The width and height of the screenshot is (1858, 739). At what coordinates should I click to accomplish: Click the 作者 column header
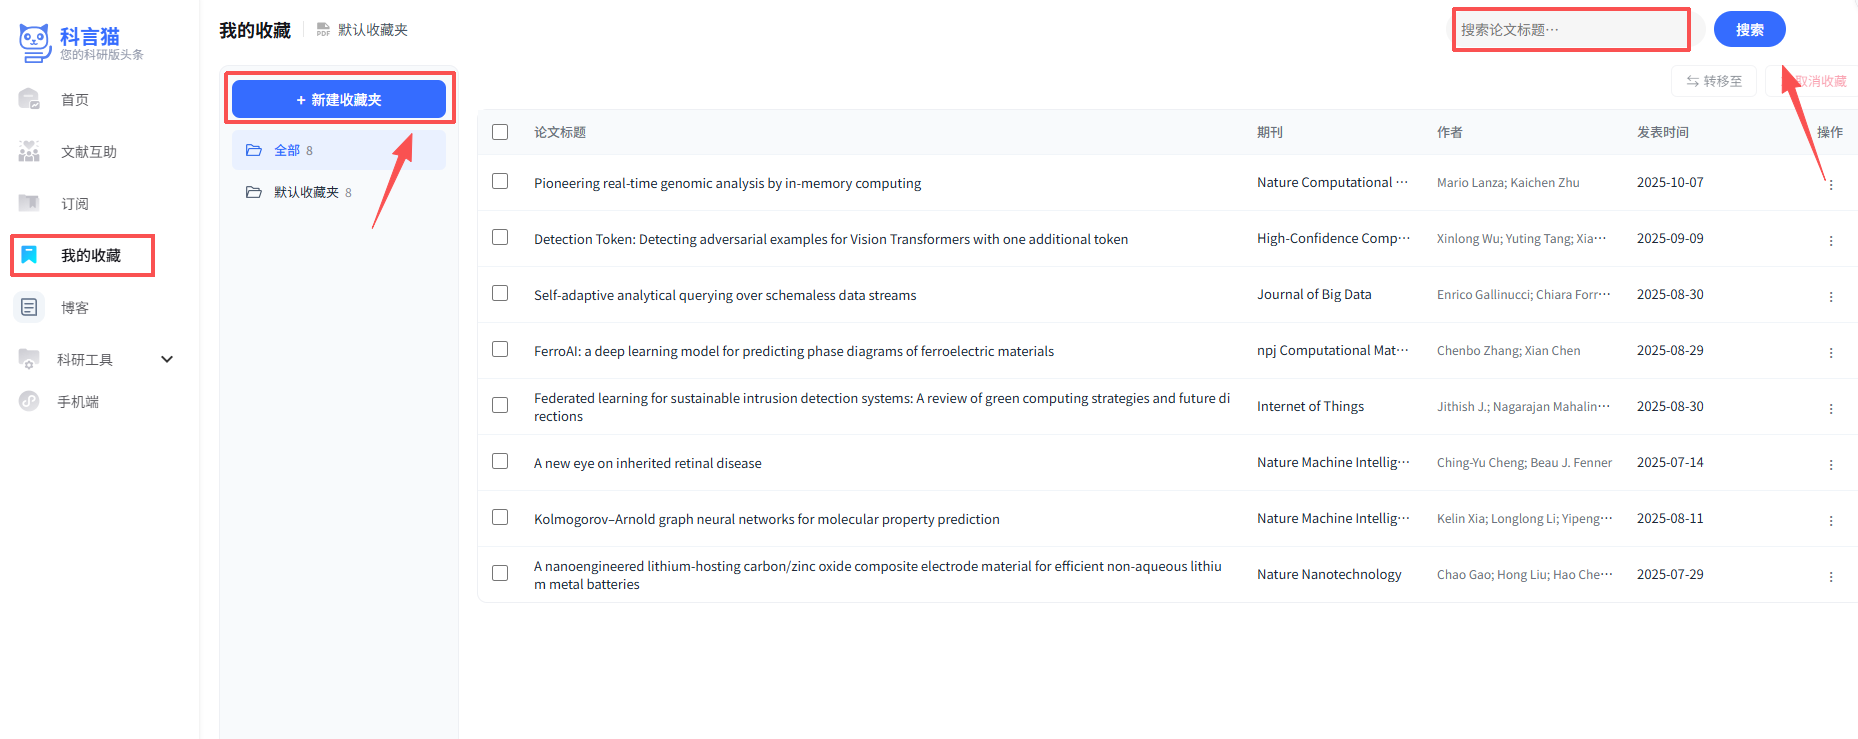pos(1450,132)
